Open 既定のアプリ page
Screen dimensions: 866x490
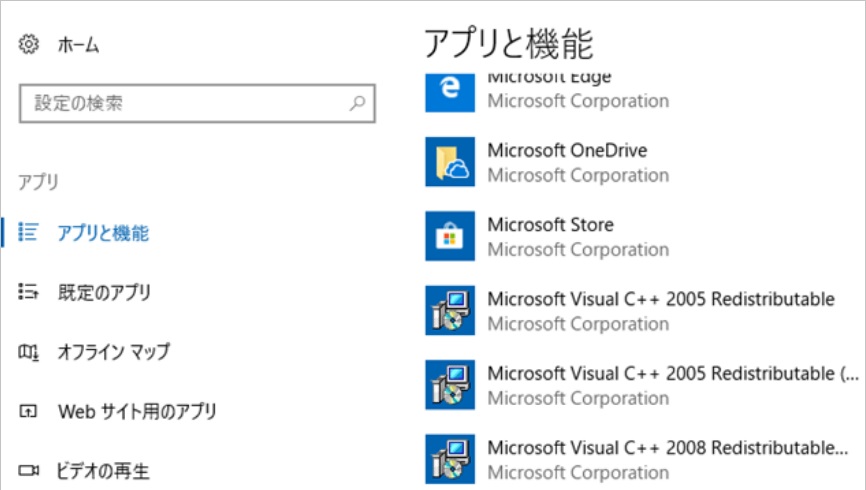(x=104, y=292)
